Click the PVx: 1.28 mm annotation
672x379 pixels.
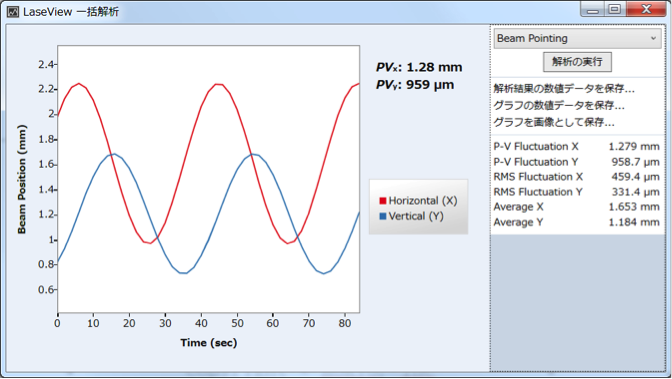pyautogui.click(x=419, y=67)
